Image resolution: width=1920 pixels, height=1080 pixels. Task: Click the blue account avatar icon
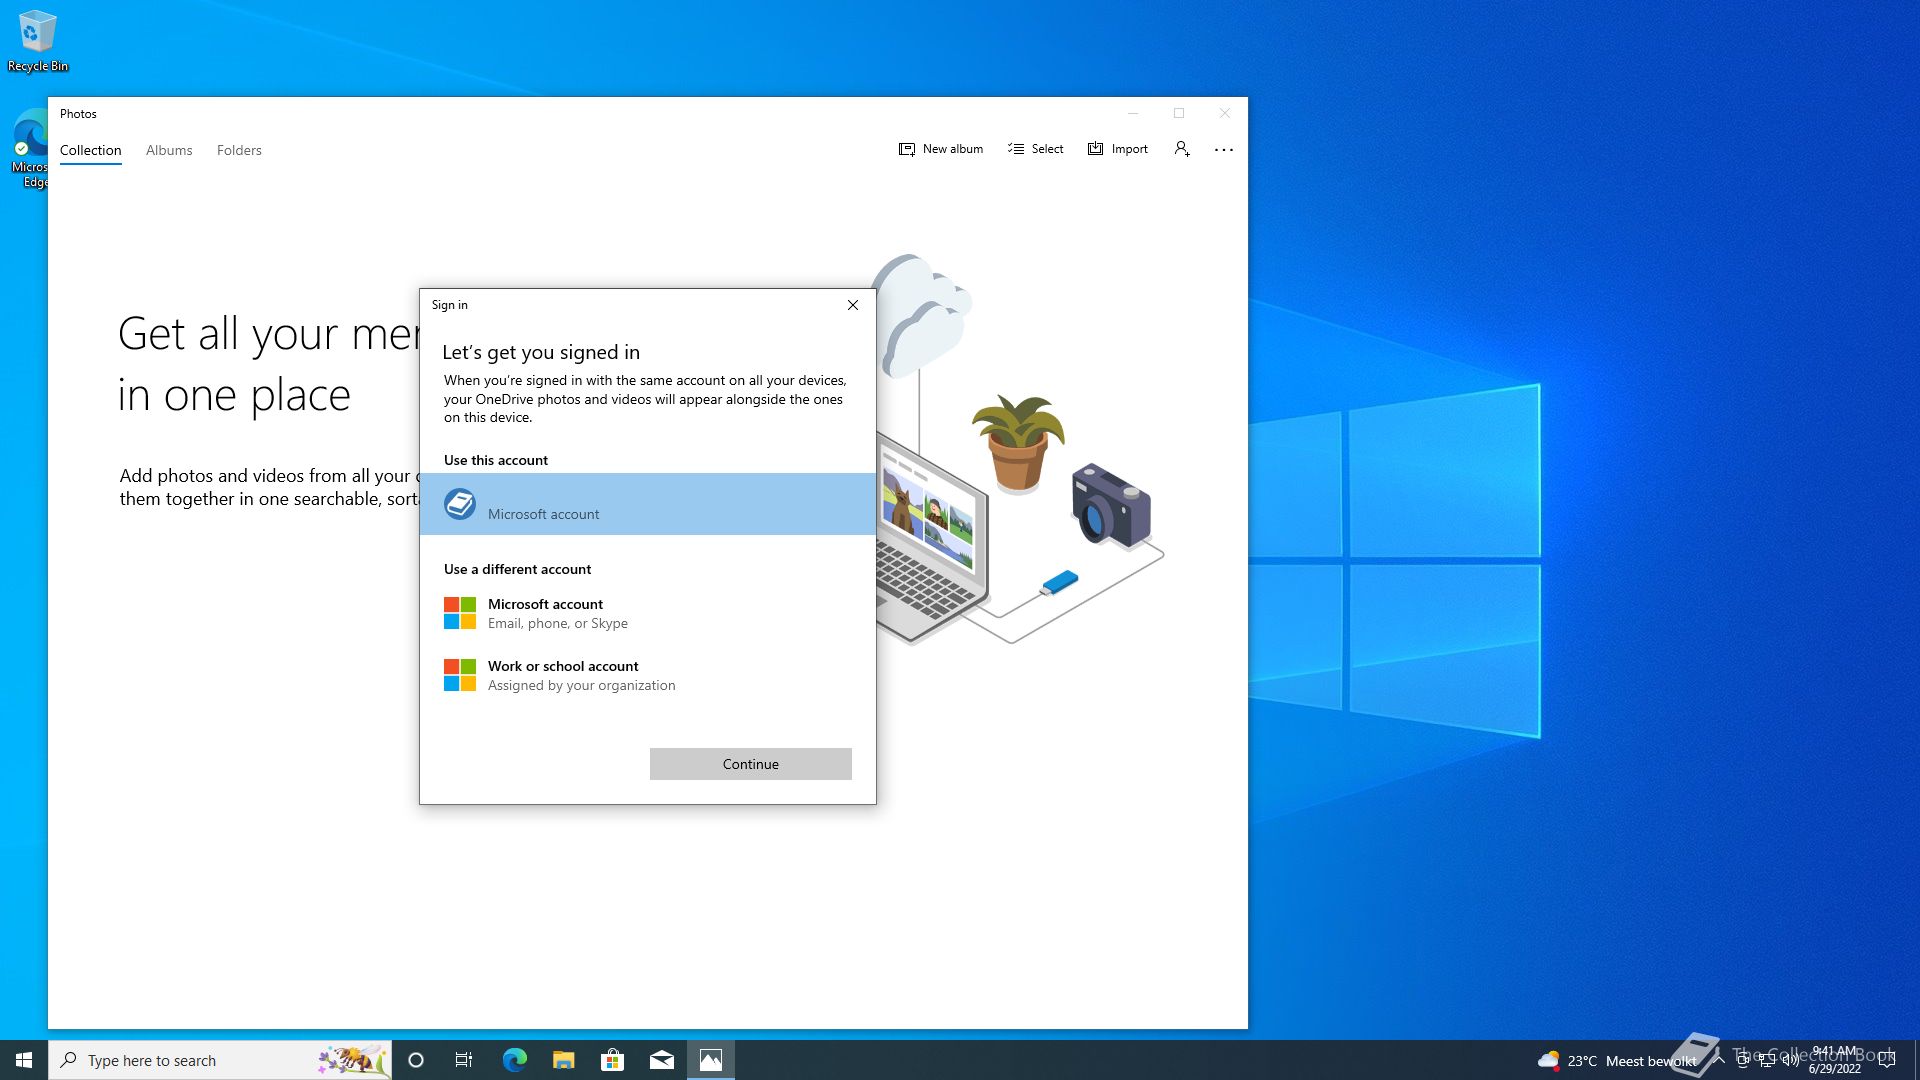pyautogui.click(x=460, y=504)
